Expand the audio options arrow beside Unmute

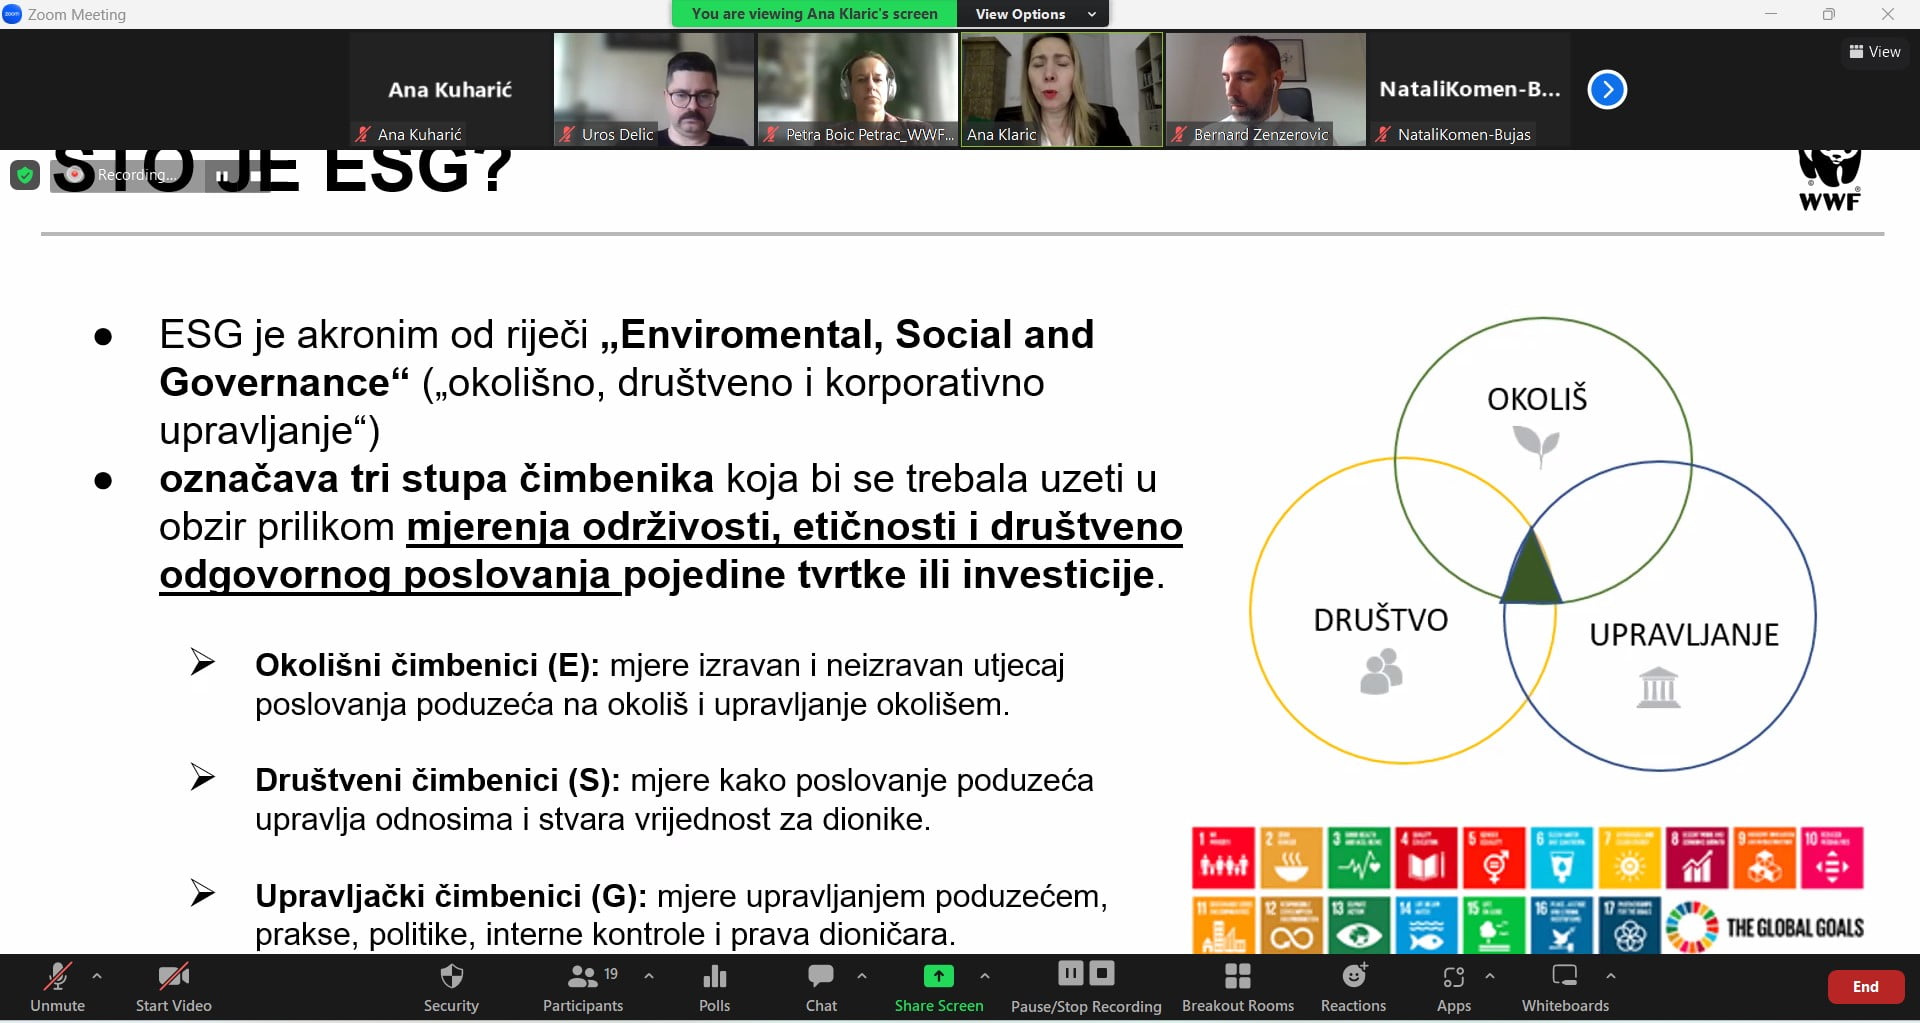click(97, 975)
